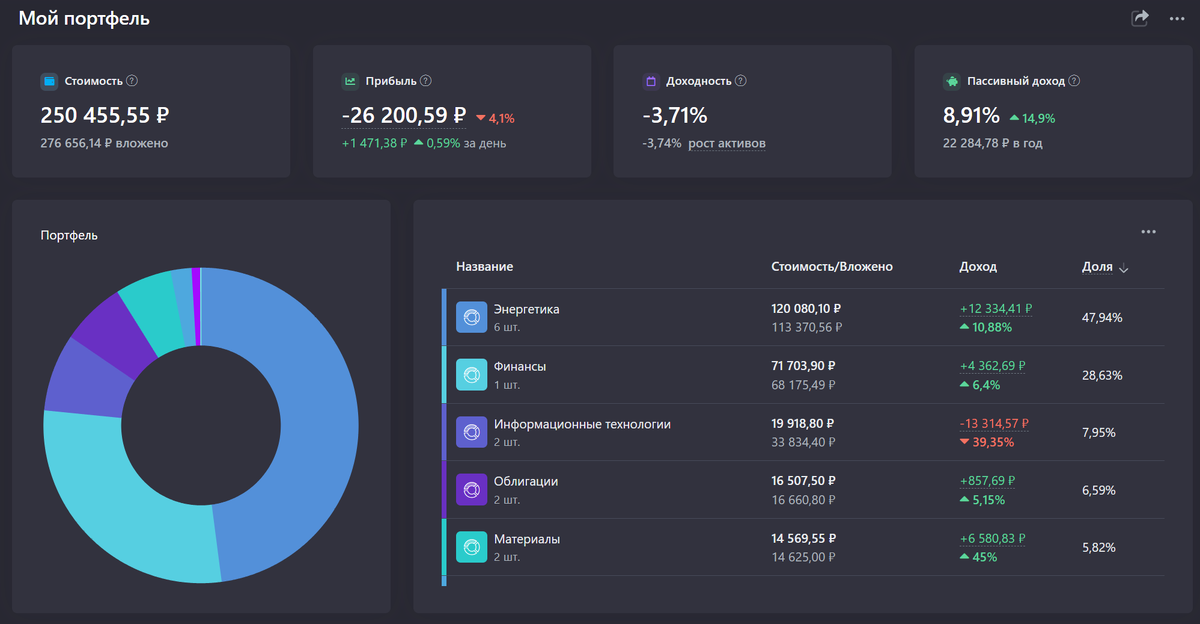The height and width of the screenshot is (624, 1200).
Task: Click the 22 284,78 ₽ в год text
Action: (994, 143)
